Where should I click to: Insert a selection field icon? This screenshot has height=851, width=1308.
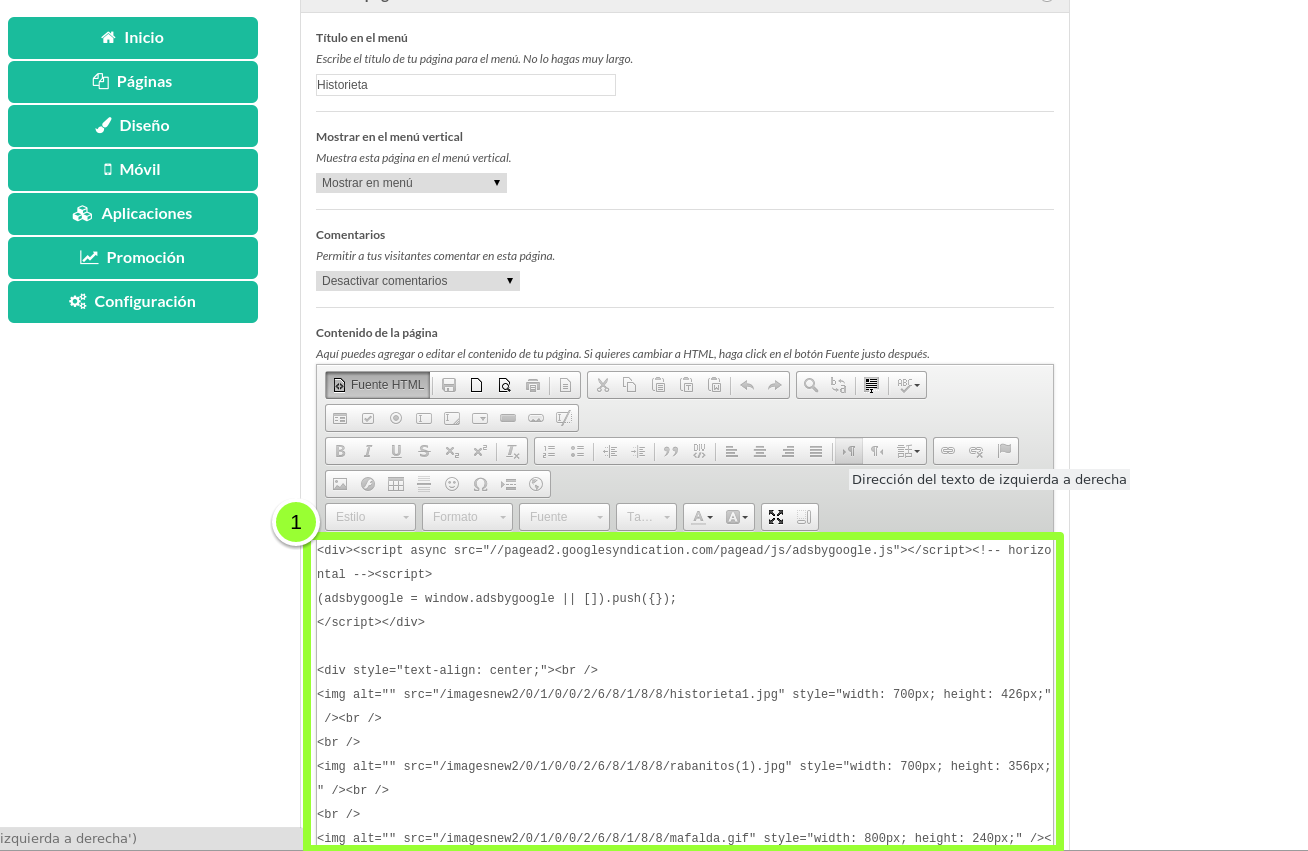480,418
